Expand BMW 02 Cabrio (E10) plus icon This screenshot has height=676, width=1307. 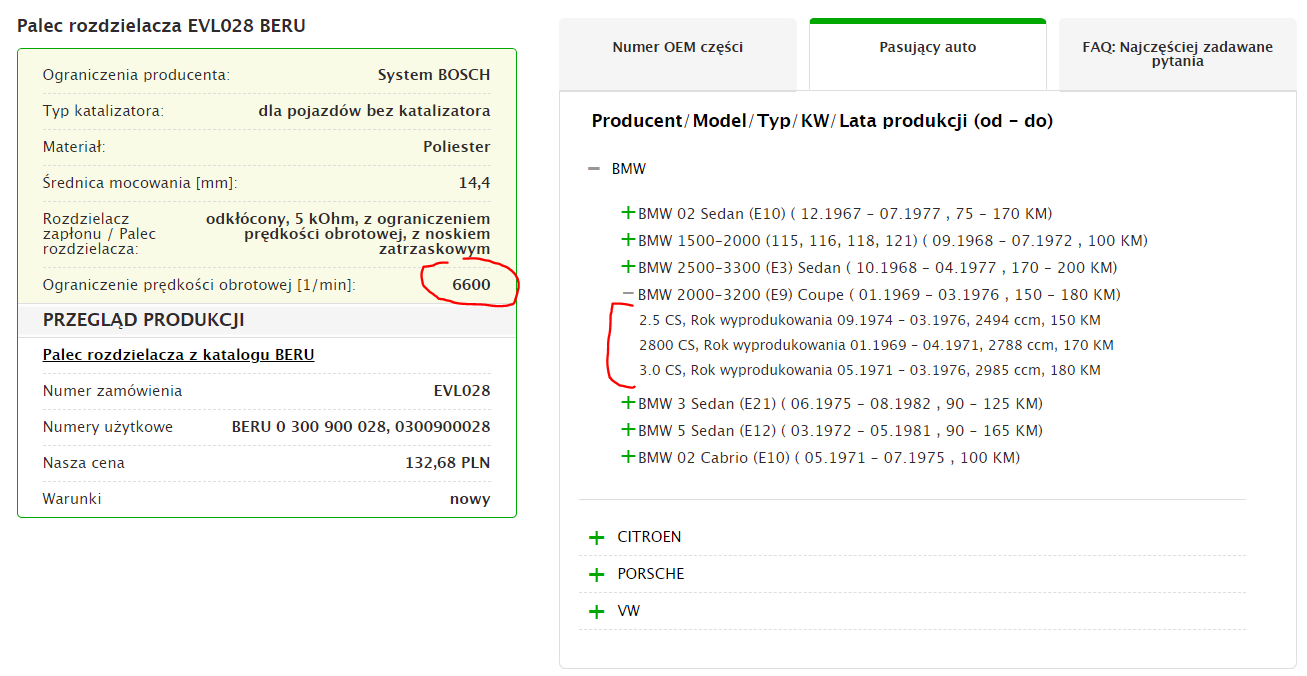click(x=628, y=457)
